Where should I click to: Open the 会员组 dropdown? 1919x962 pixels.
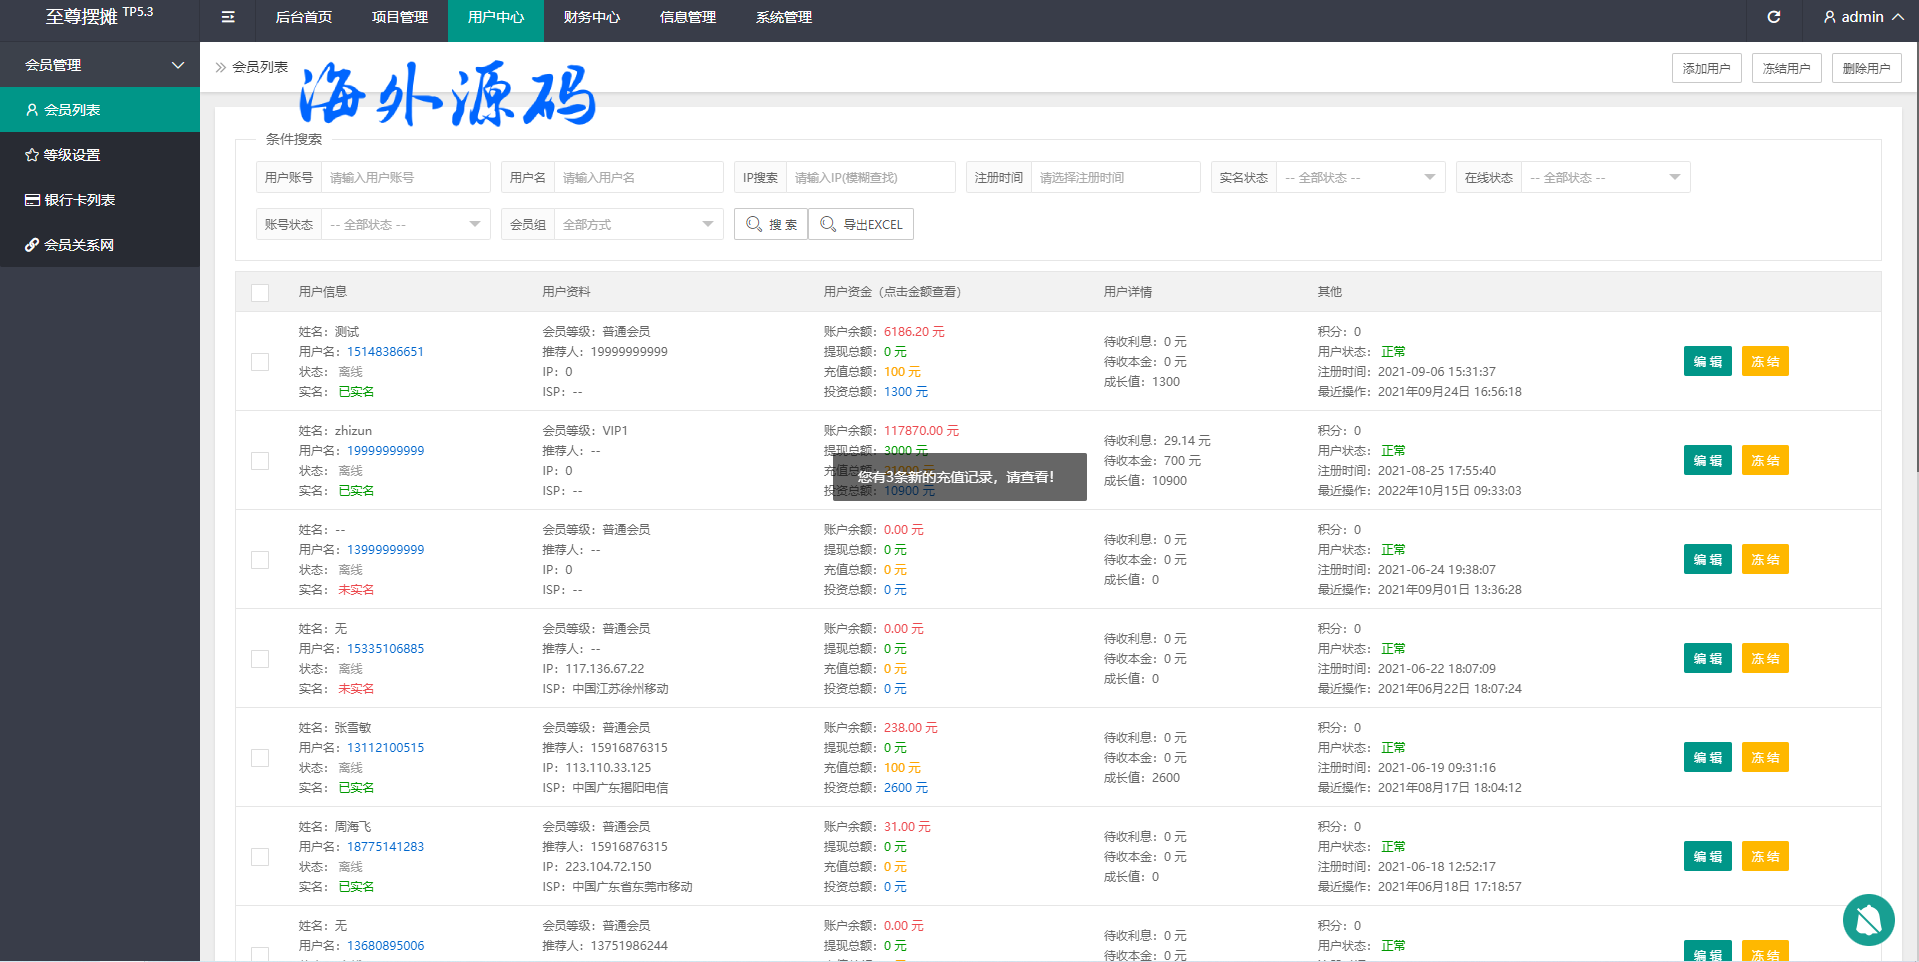(x=638, y=224)
